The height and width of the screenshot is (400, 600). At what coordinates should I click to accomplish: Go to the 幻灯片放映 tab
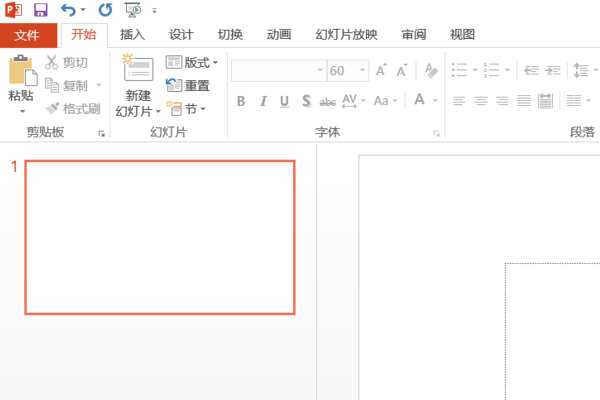click(x=346, y=35)
